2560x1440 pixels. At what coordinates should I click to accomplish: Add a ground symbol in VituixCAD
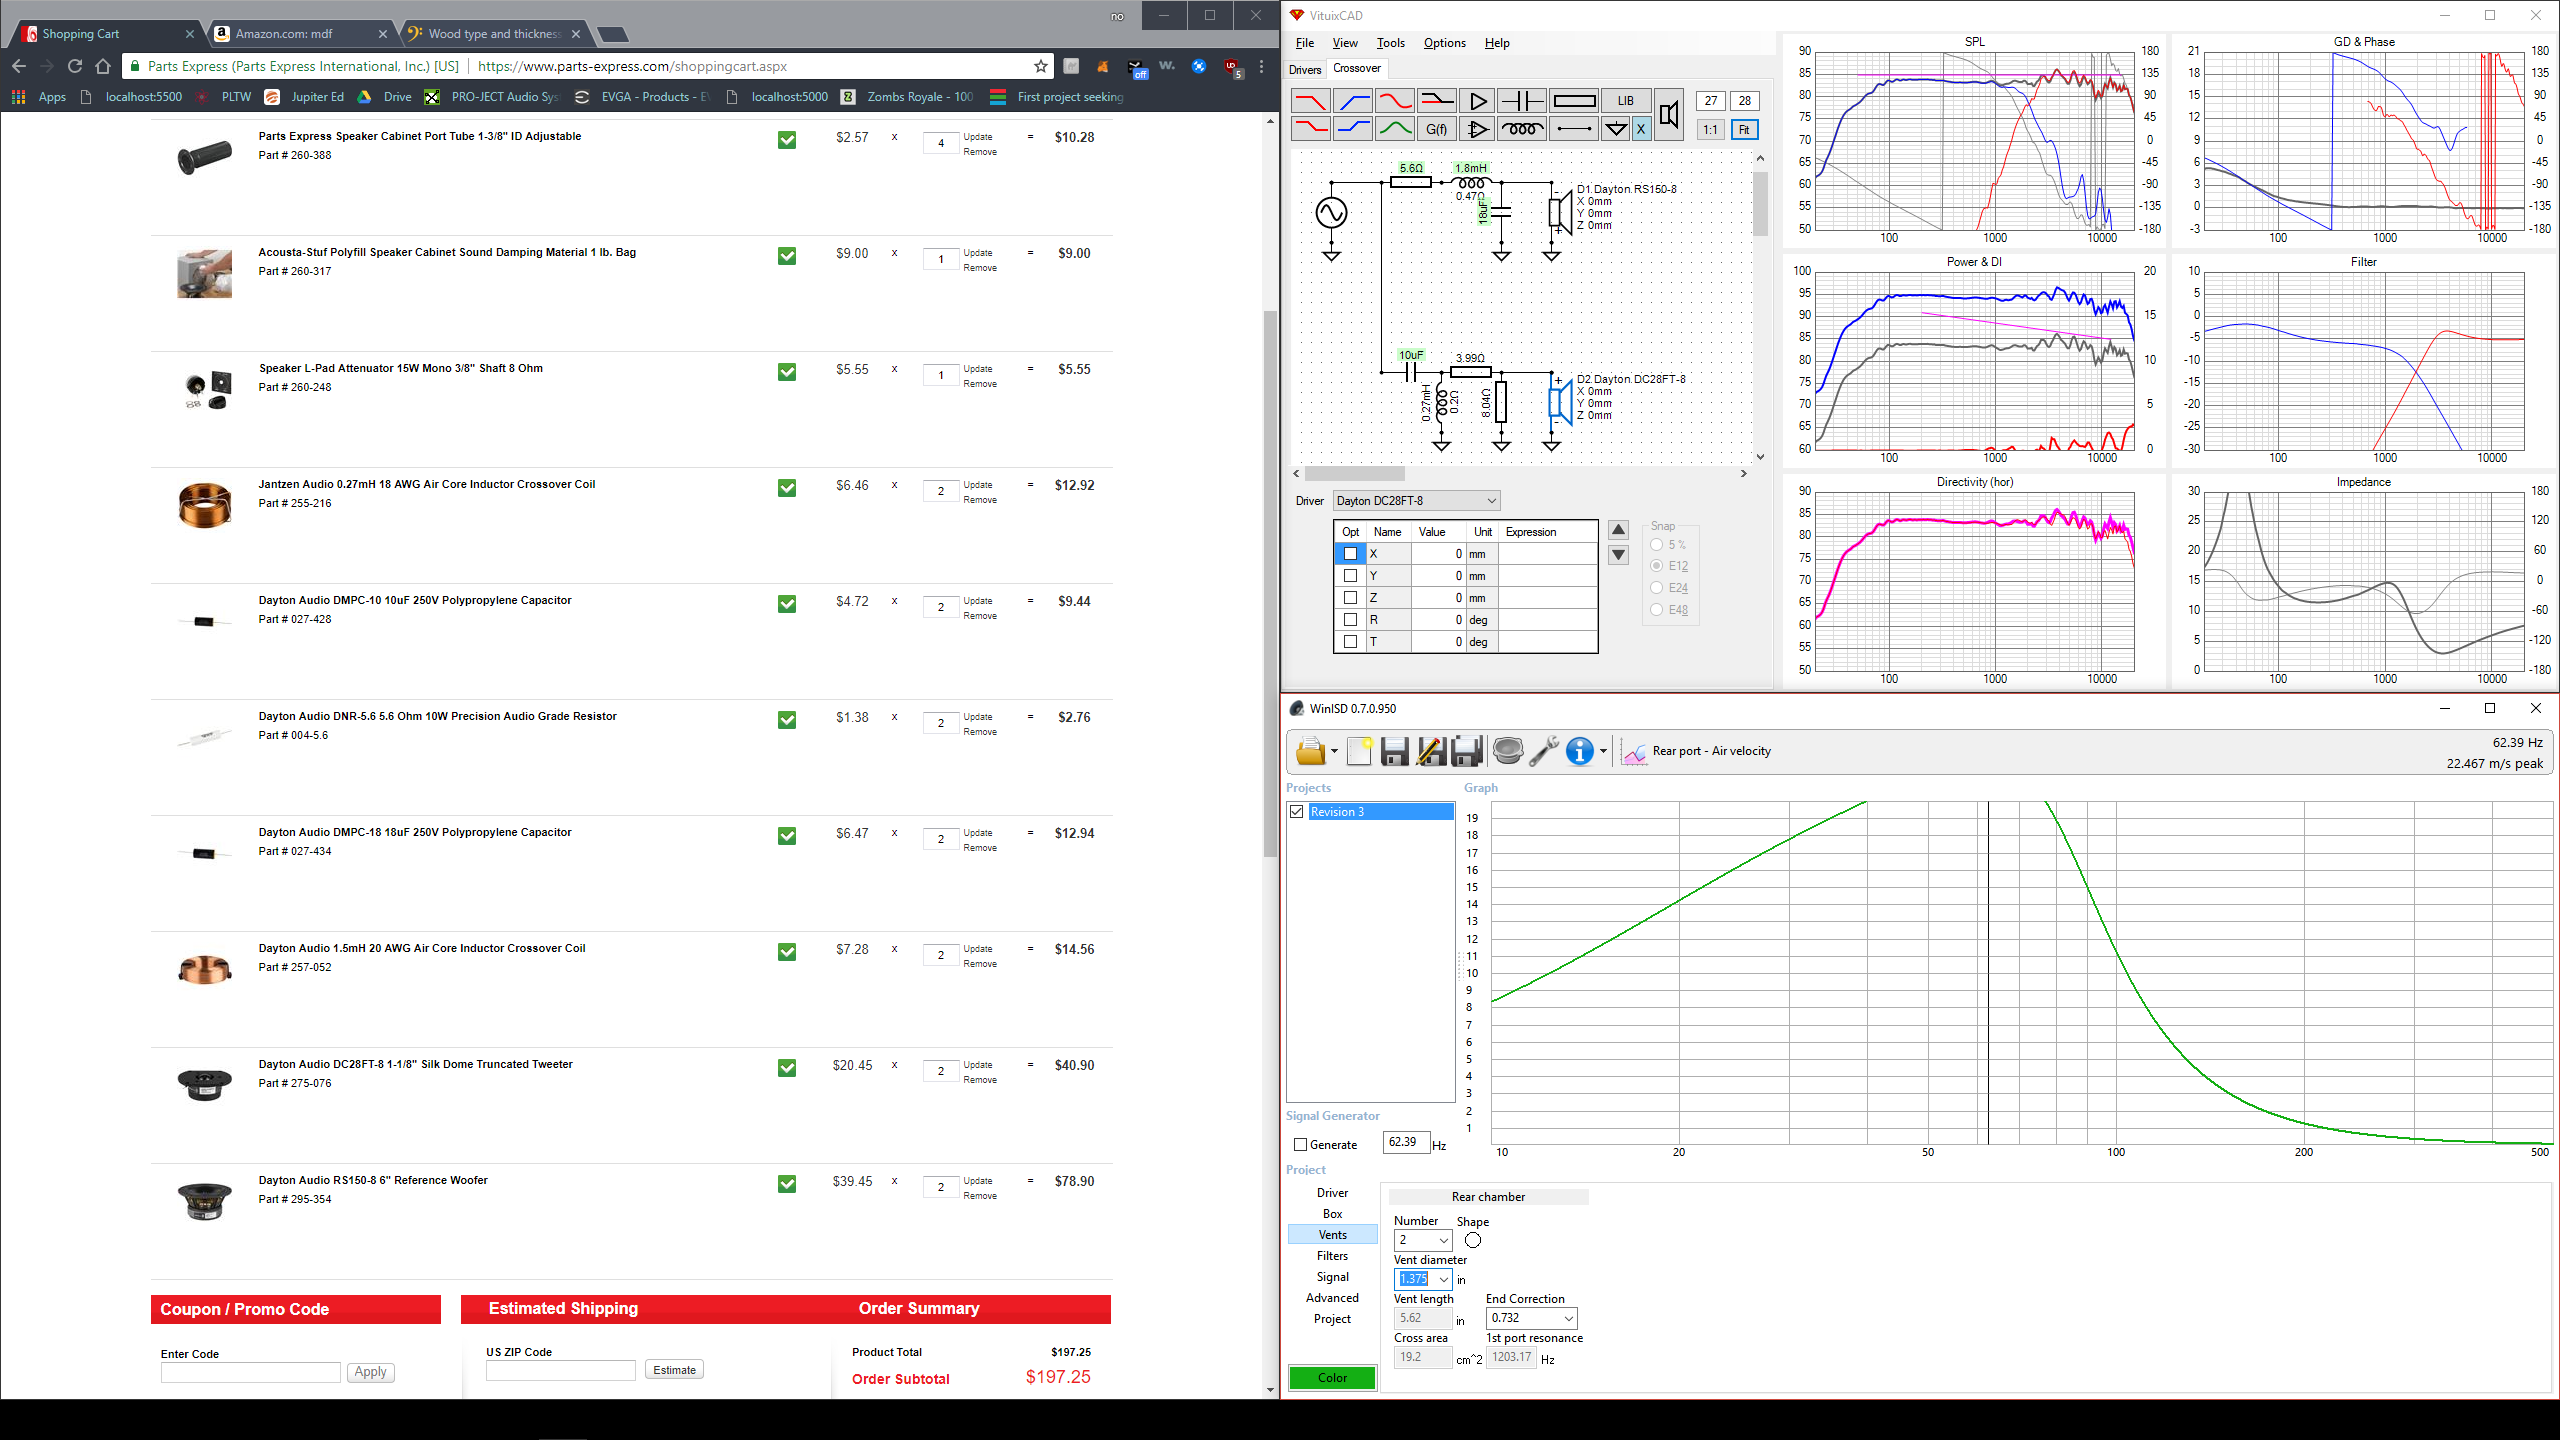tap(1615, 129)
